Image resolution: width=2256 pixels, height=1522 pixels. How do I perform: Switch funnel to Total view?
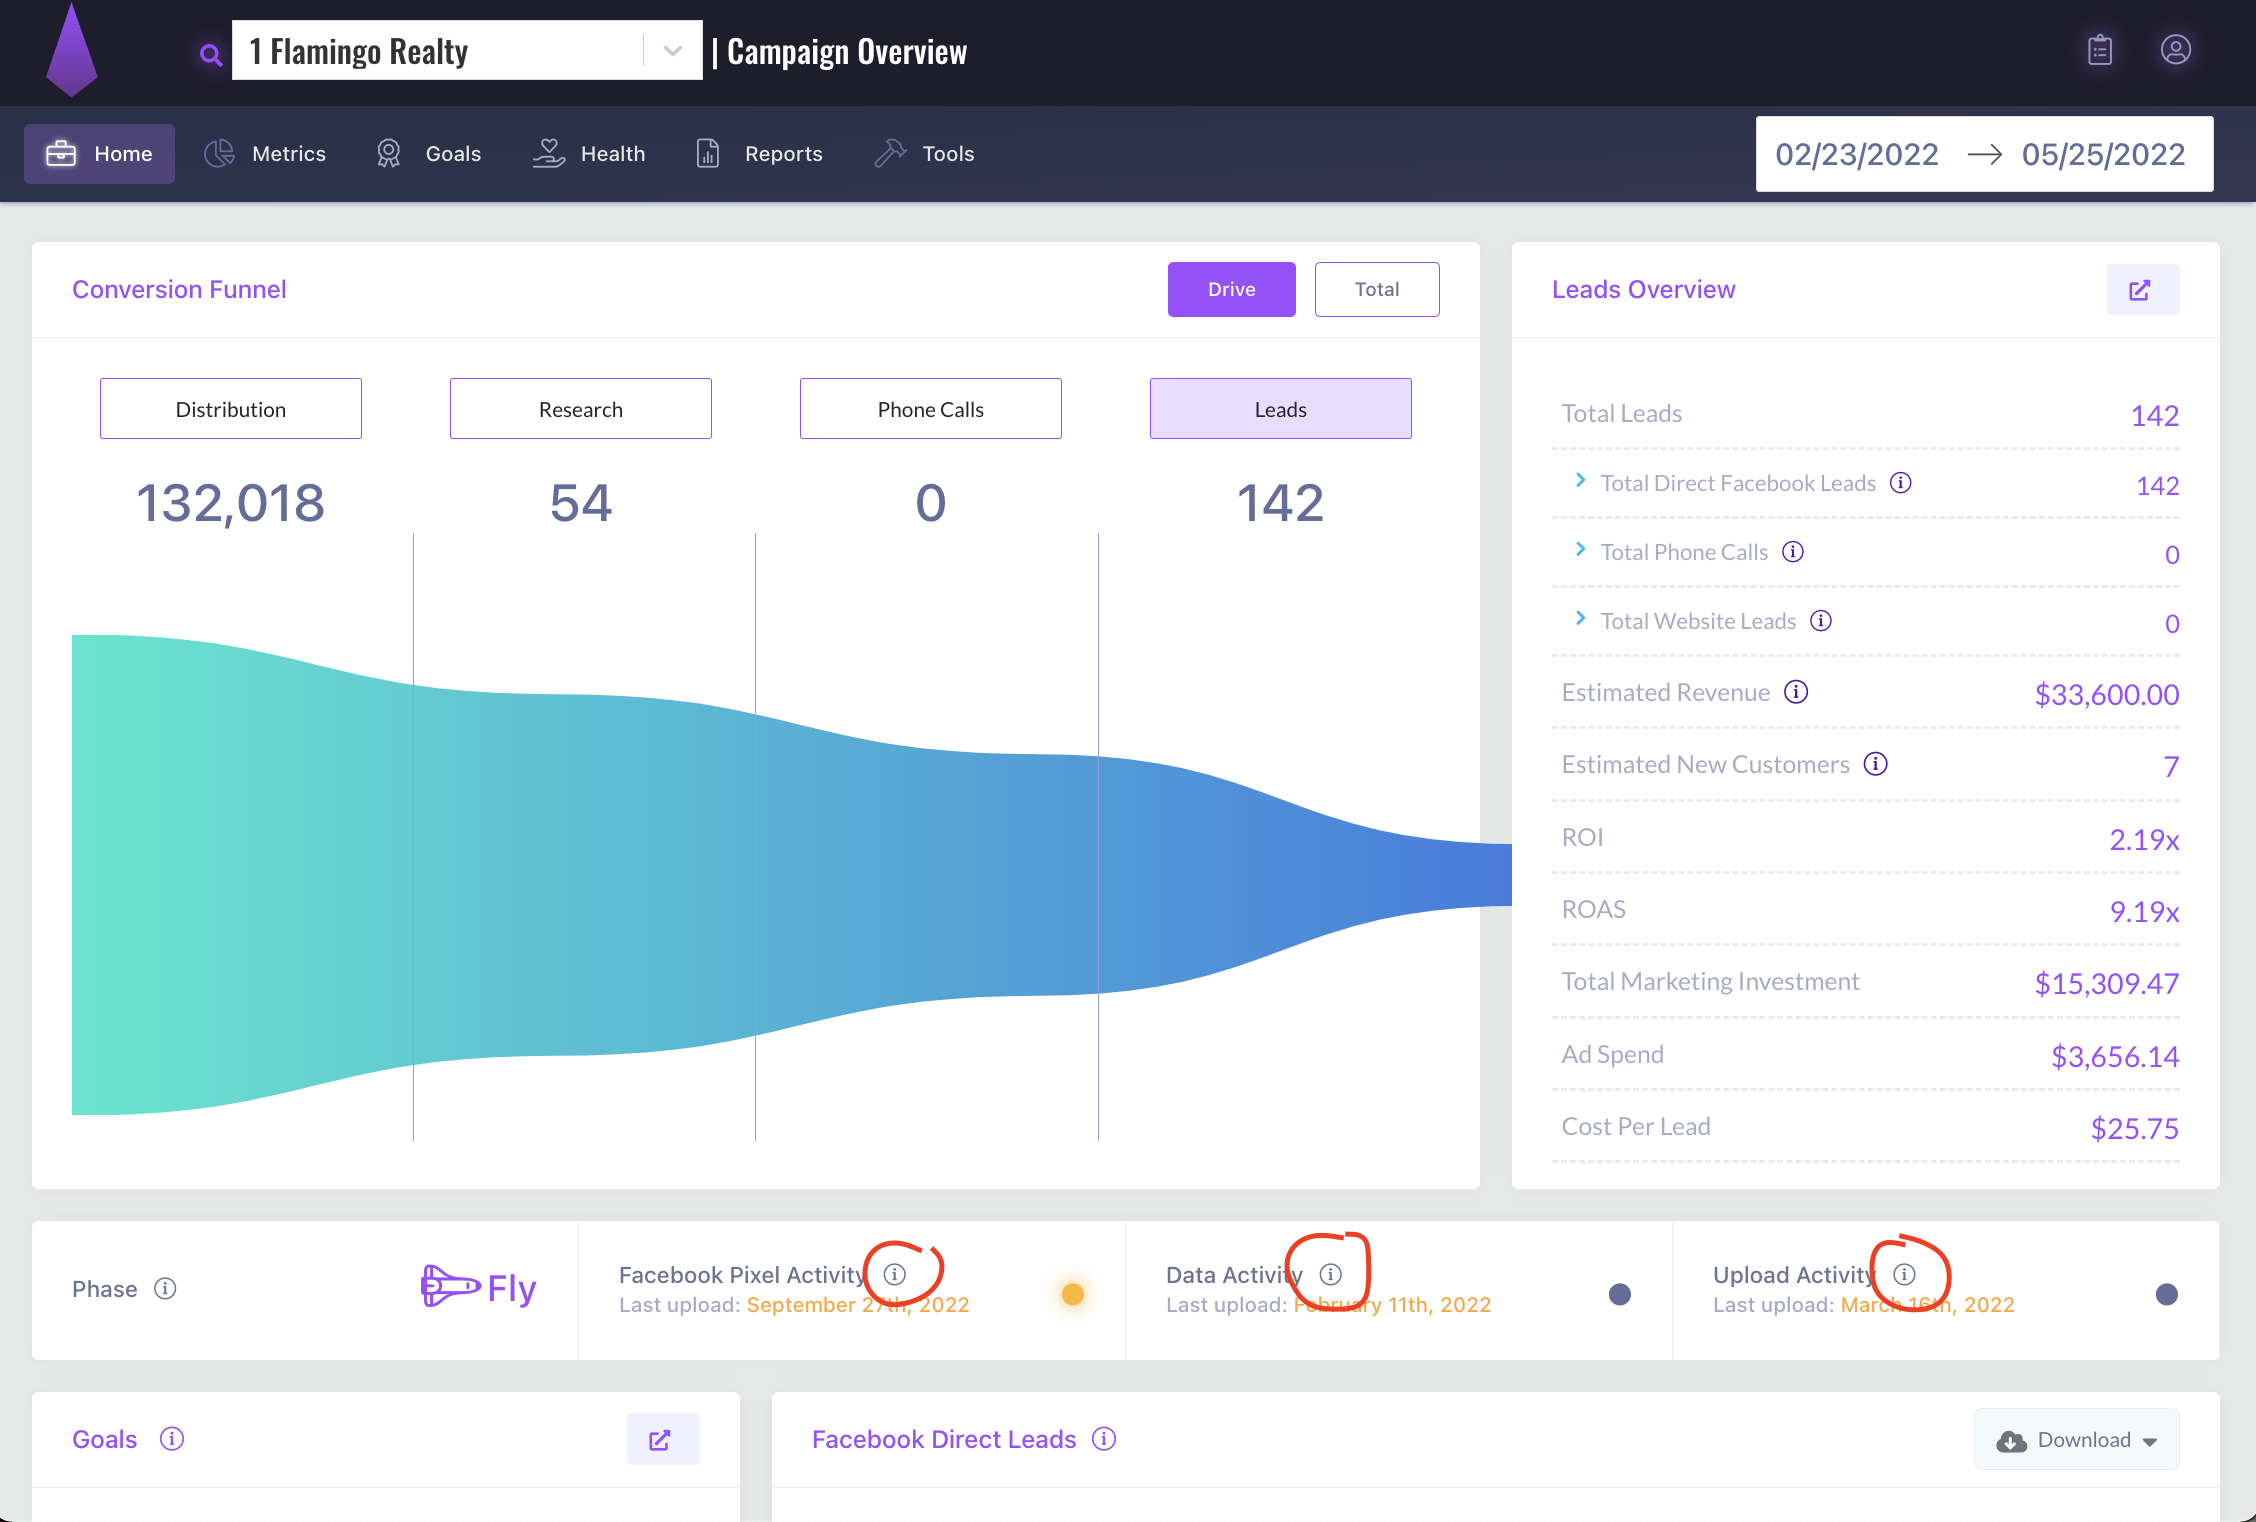[x=1376, y=289]
